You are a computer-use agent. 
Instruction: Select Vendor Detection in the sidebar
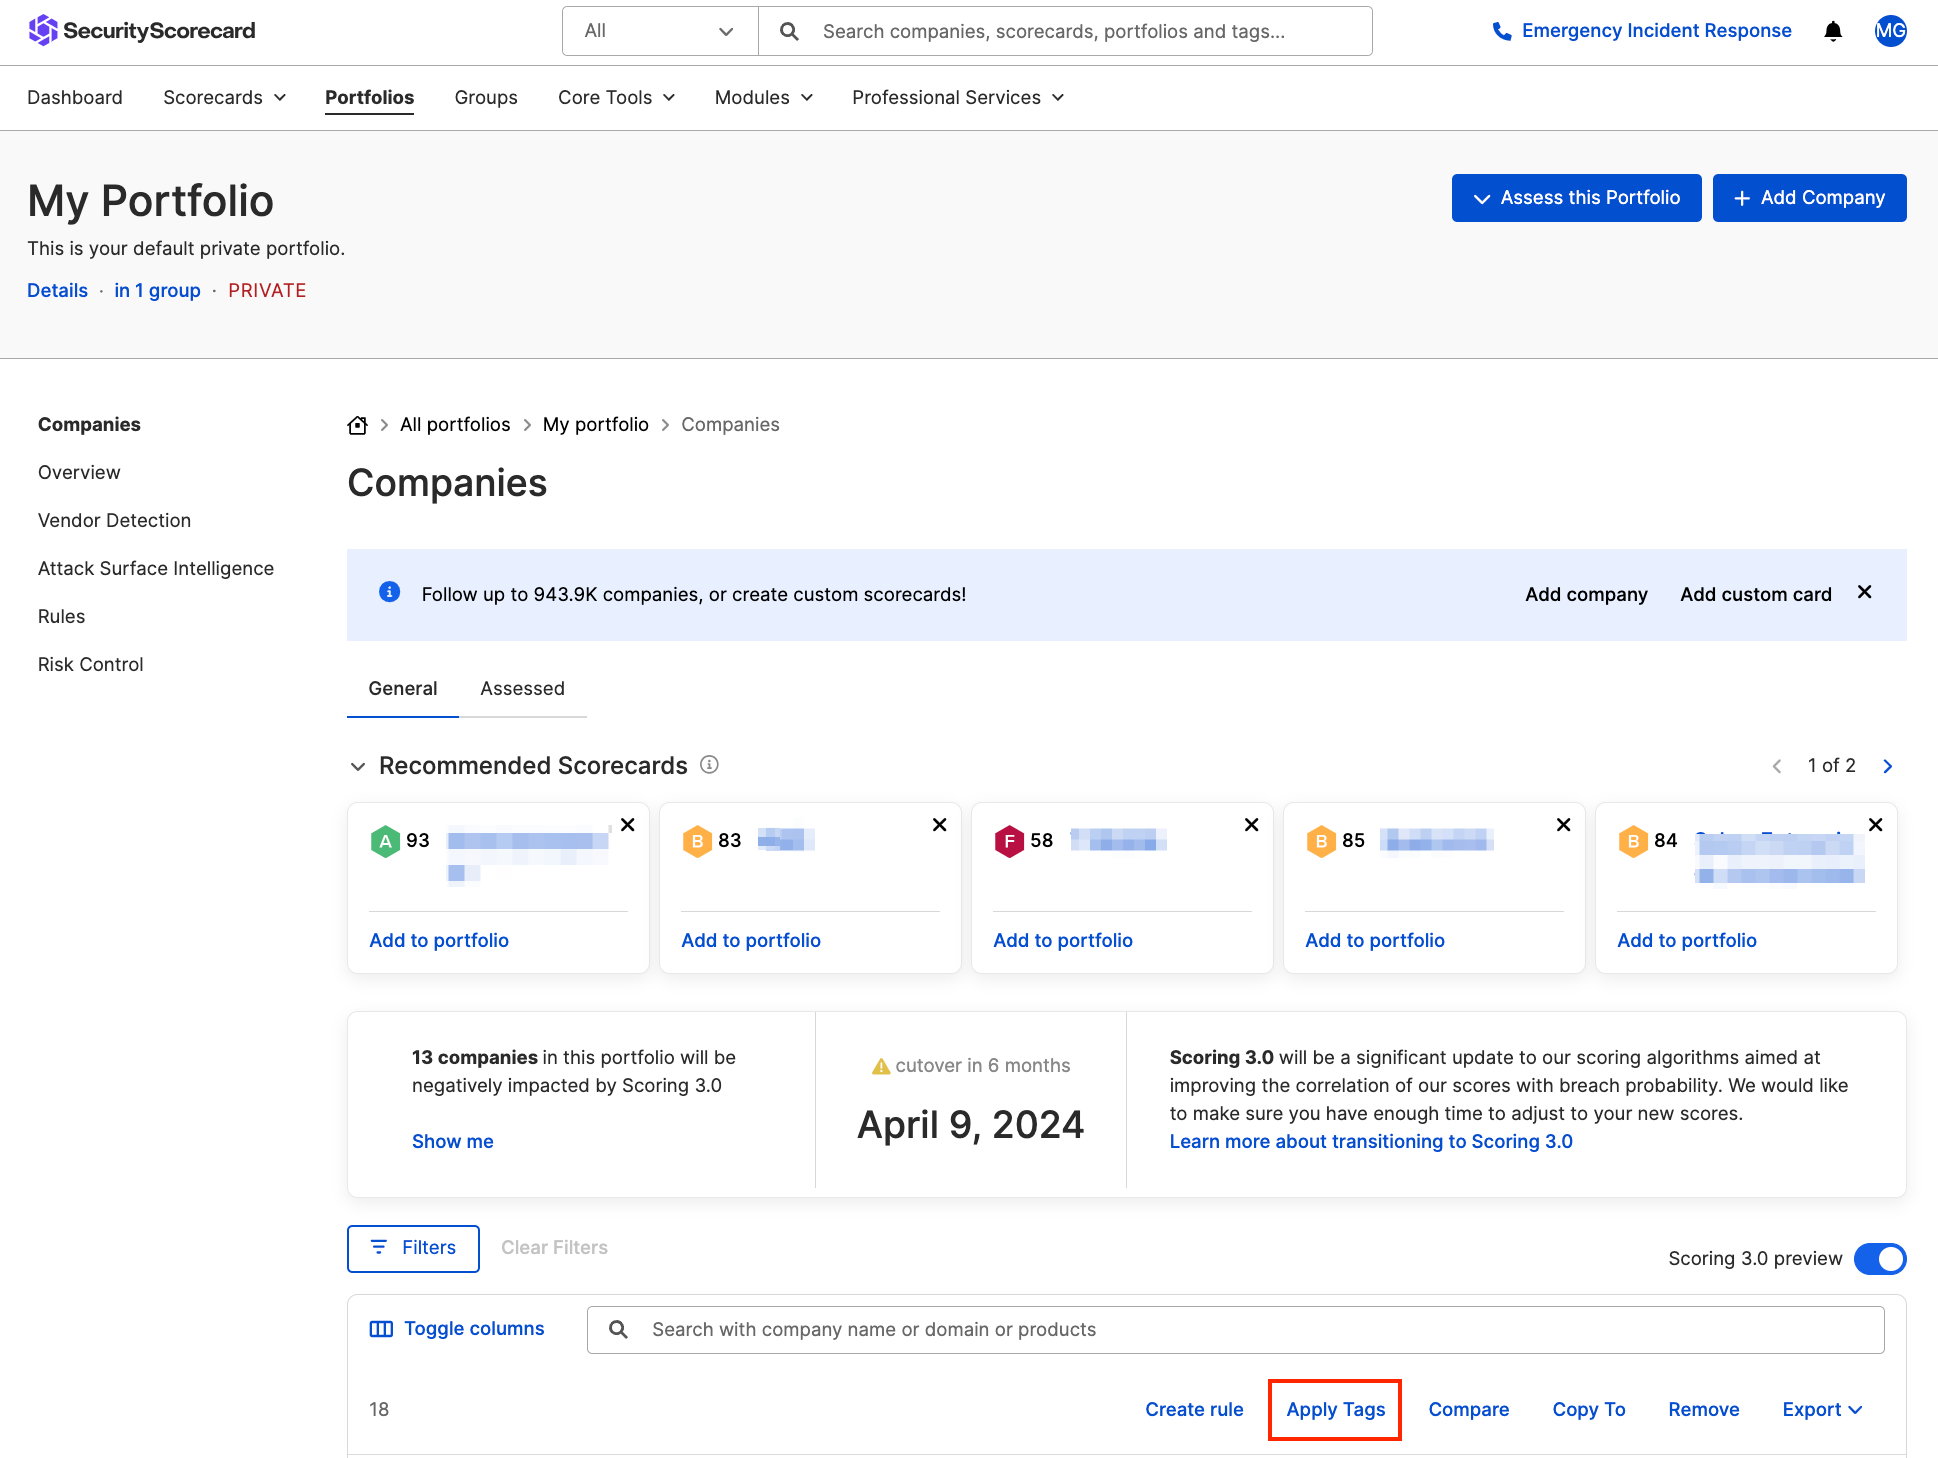114,520
